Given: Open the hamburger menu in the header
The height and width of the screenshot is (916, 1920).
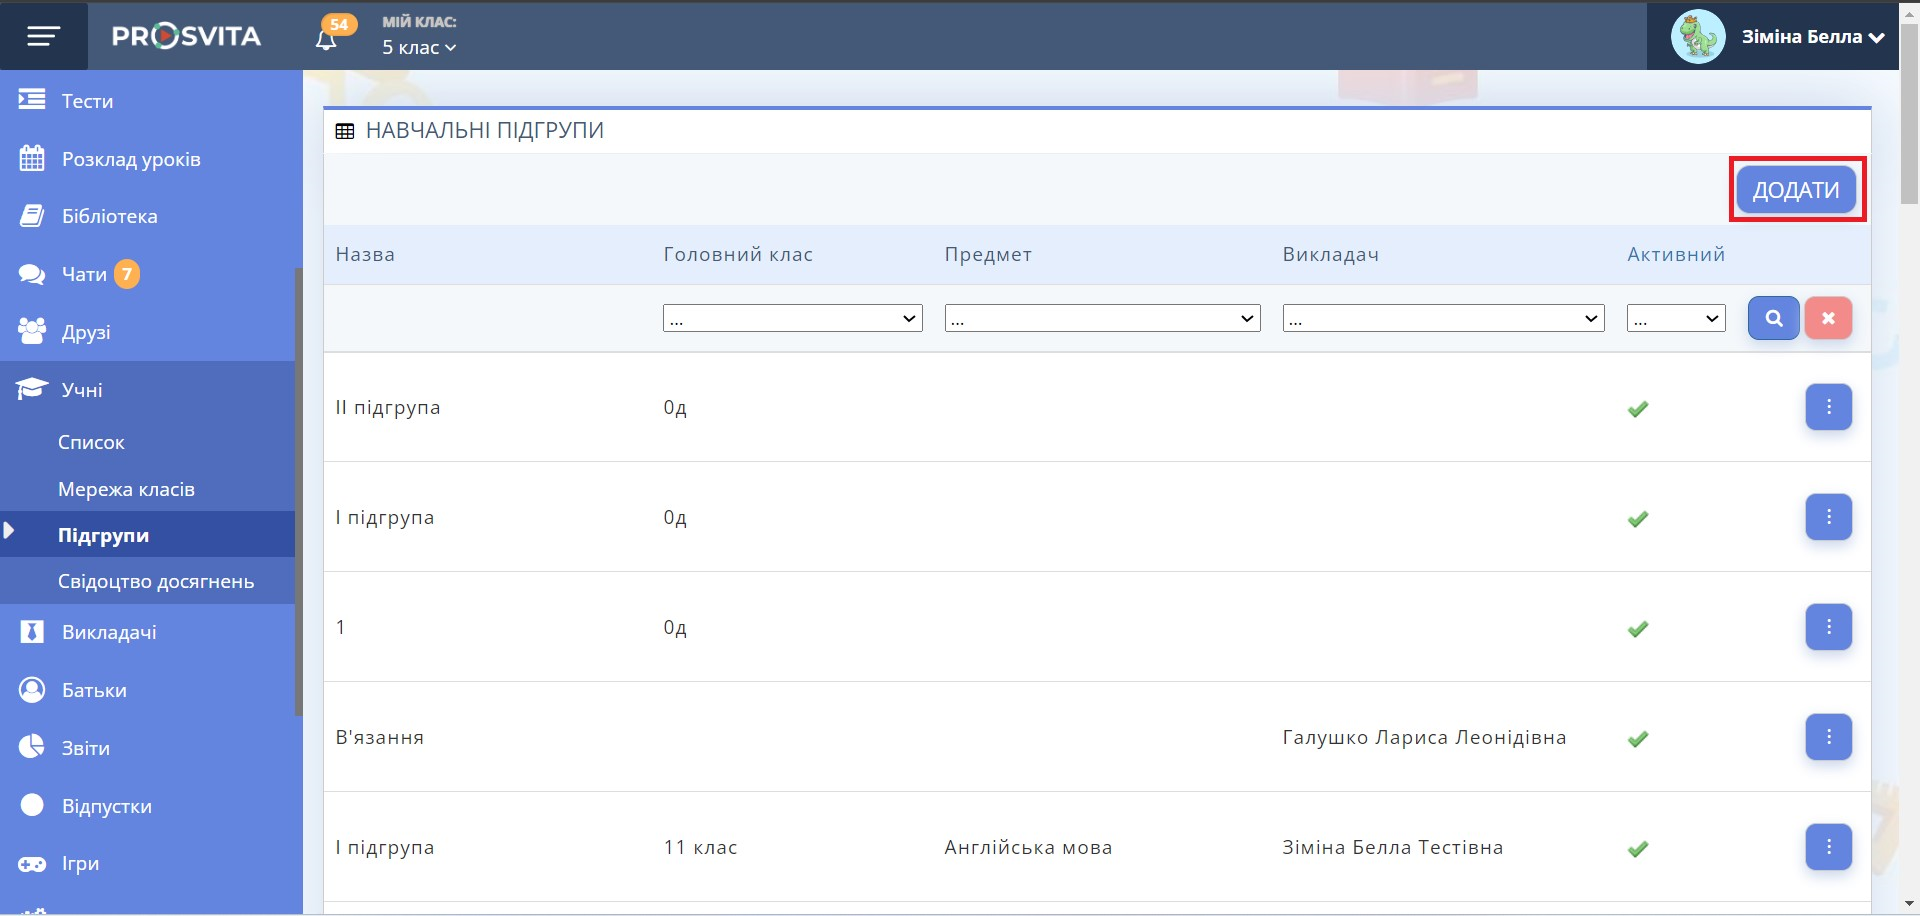Looking at the screenshot, I should 43,37.
